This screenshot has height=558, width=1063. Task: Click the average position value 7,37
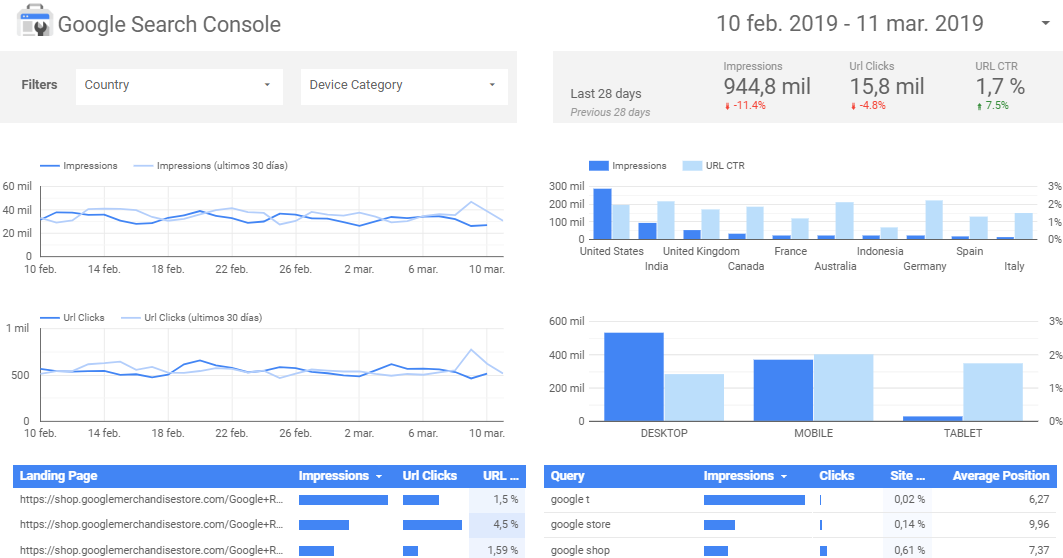pos(1039,550)
